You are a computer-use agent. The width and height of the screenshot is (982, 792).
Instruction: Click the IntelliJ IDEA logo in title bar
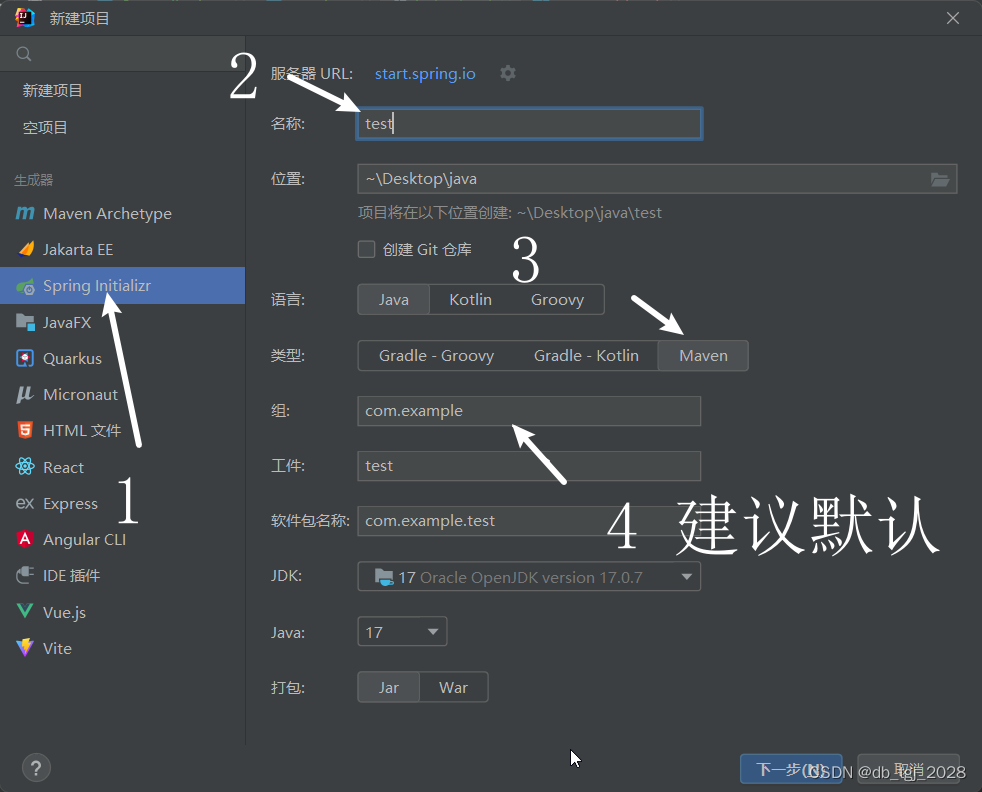point(24,18)
